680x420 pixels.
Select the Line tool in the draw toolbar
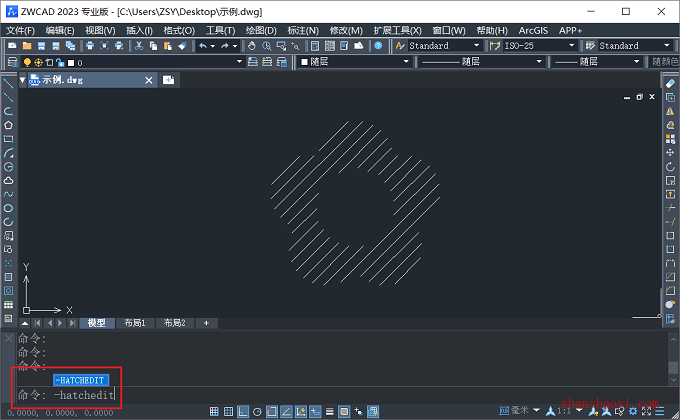pos(8,83)
